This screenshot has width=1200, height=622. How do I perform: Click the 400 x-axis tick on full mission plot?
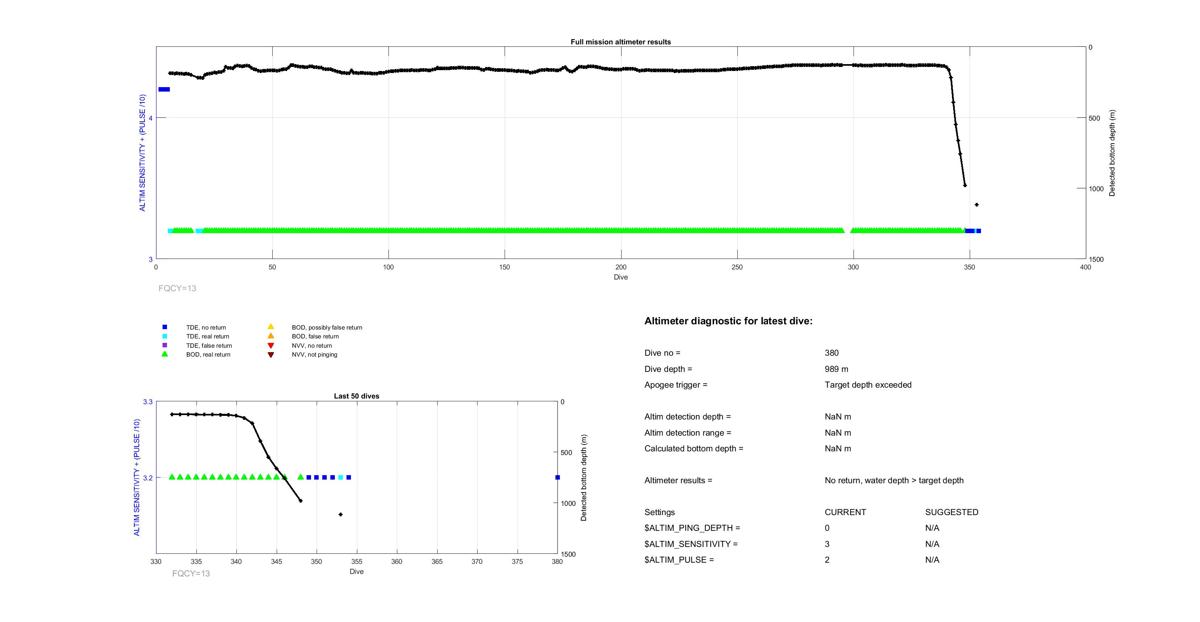click(x=1085, y=267)
